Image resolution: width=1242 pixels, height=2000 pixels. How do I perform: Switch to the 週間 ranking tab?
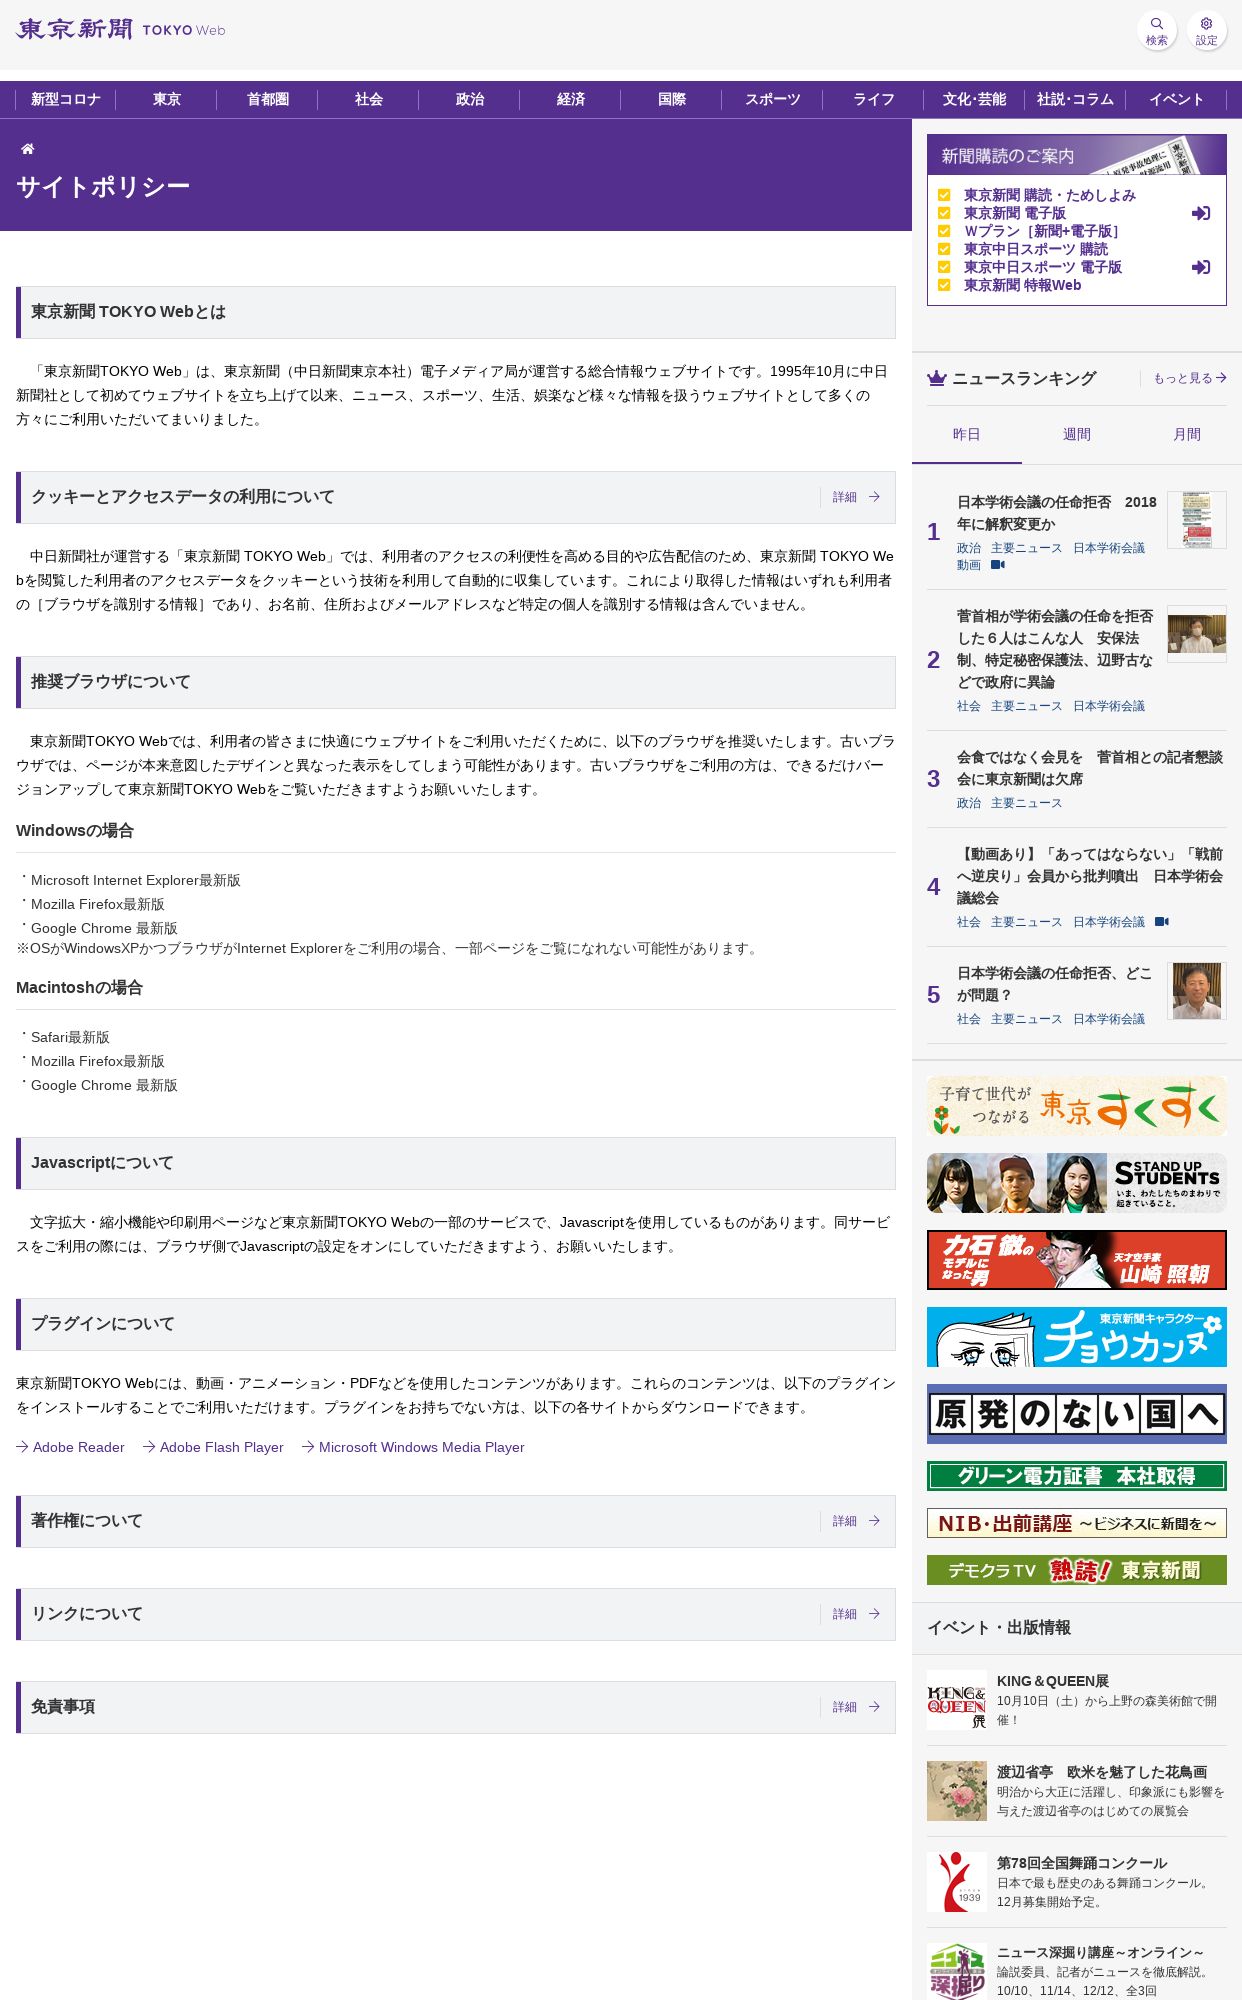coord(1077,434)
